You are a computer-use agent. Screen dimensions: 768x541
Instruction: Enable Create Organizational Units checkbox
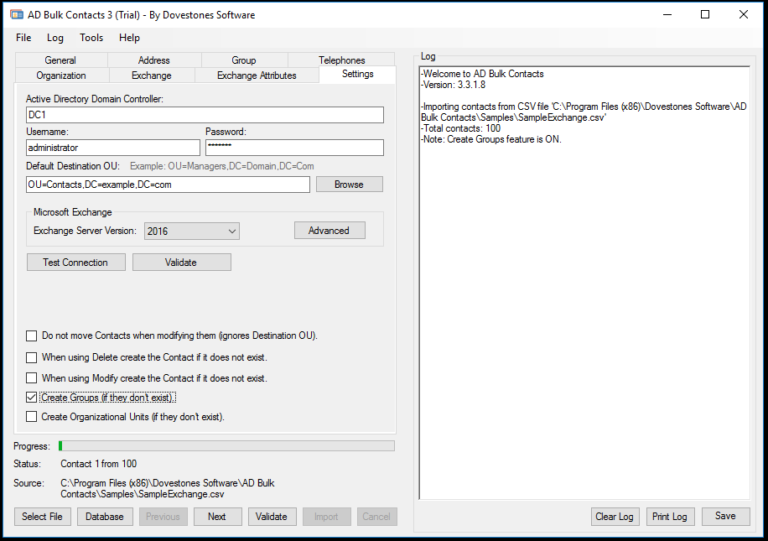point(31,417)
